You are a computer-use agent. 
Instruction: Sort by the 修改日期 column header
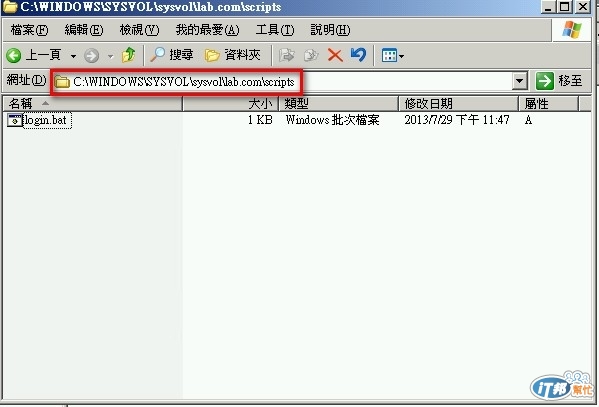[x=458, y=104]
